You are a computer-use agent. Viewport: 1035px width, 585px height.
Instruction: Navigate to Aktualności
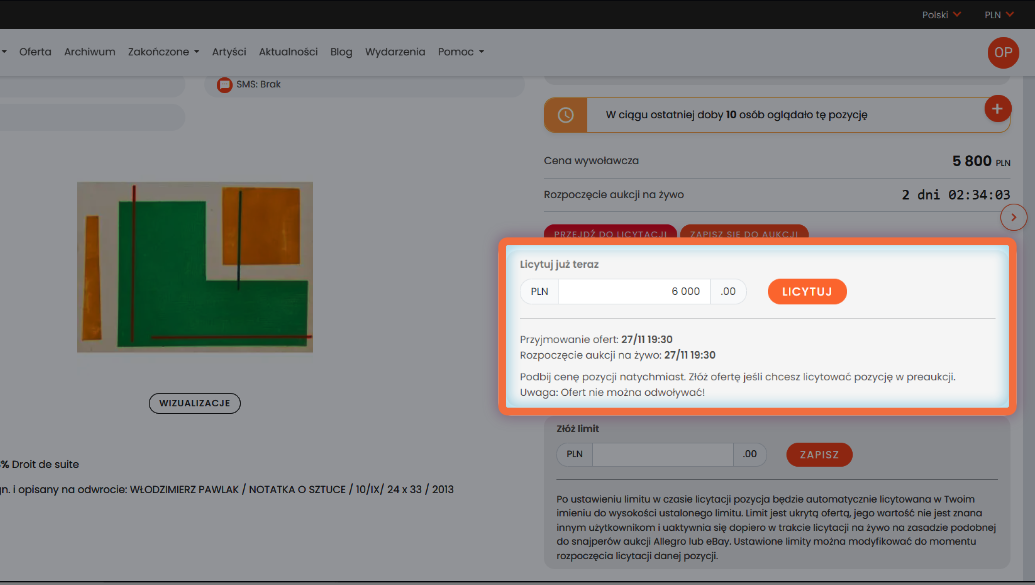point(288,52)
